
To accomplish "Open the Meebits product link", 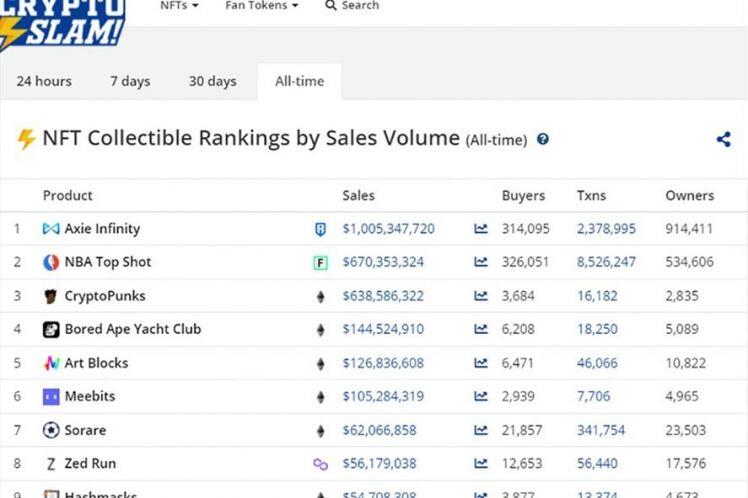I will coord(90,396).
